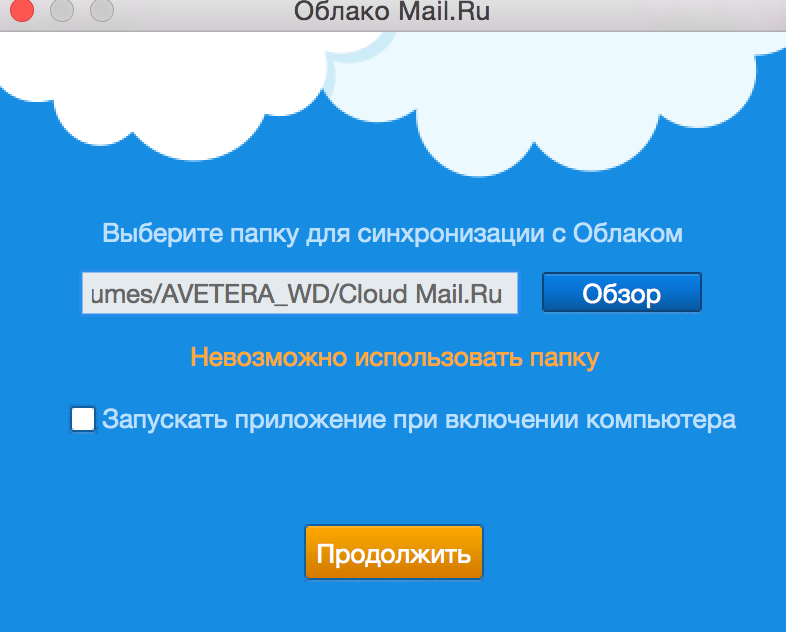786x632 pixels.
Task: Click the gray zoom window button
Action: click(x=102, y=10)
